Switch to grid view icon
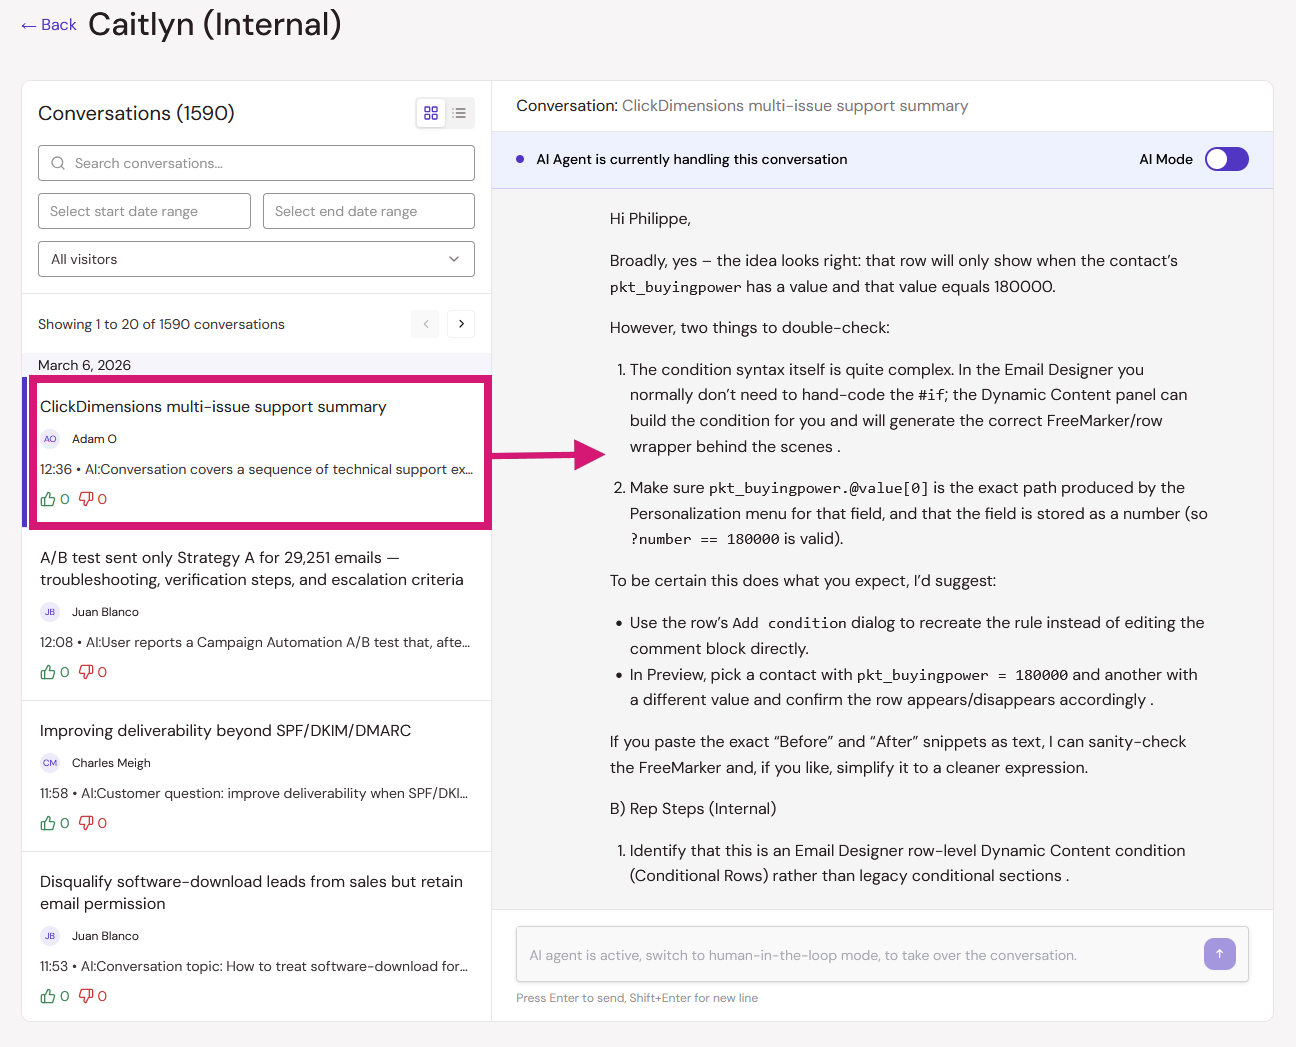 (431, 113)
